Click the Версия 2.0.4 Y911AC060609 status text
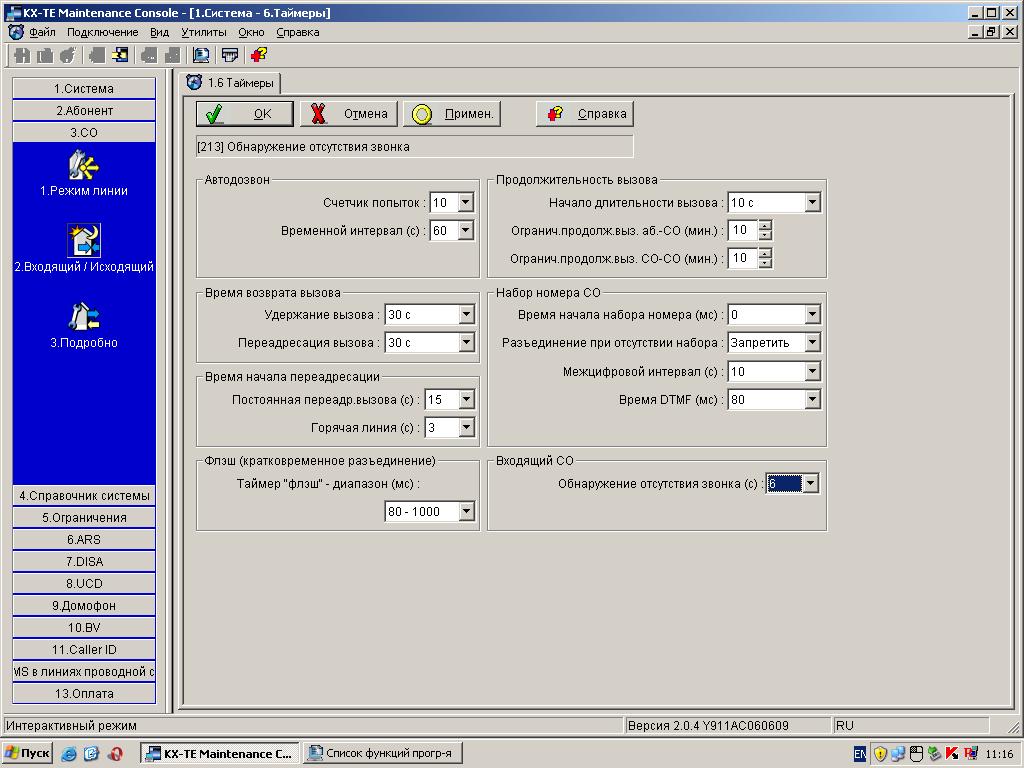 pos(708,726)
